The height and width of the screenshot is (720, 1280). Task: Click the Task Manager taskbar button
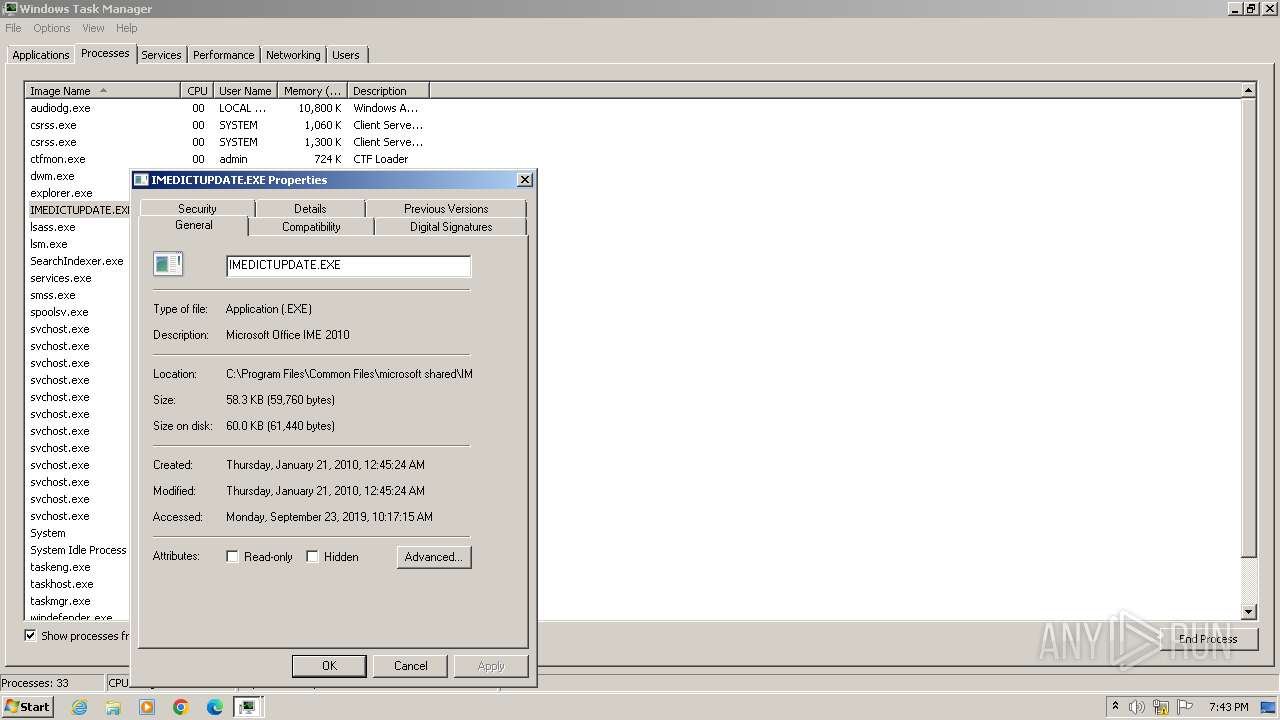(248, 707)
